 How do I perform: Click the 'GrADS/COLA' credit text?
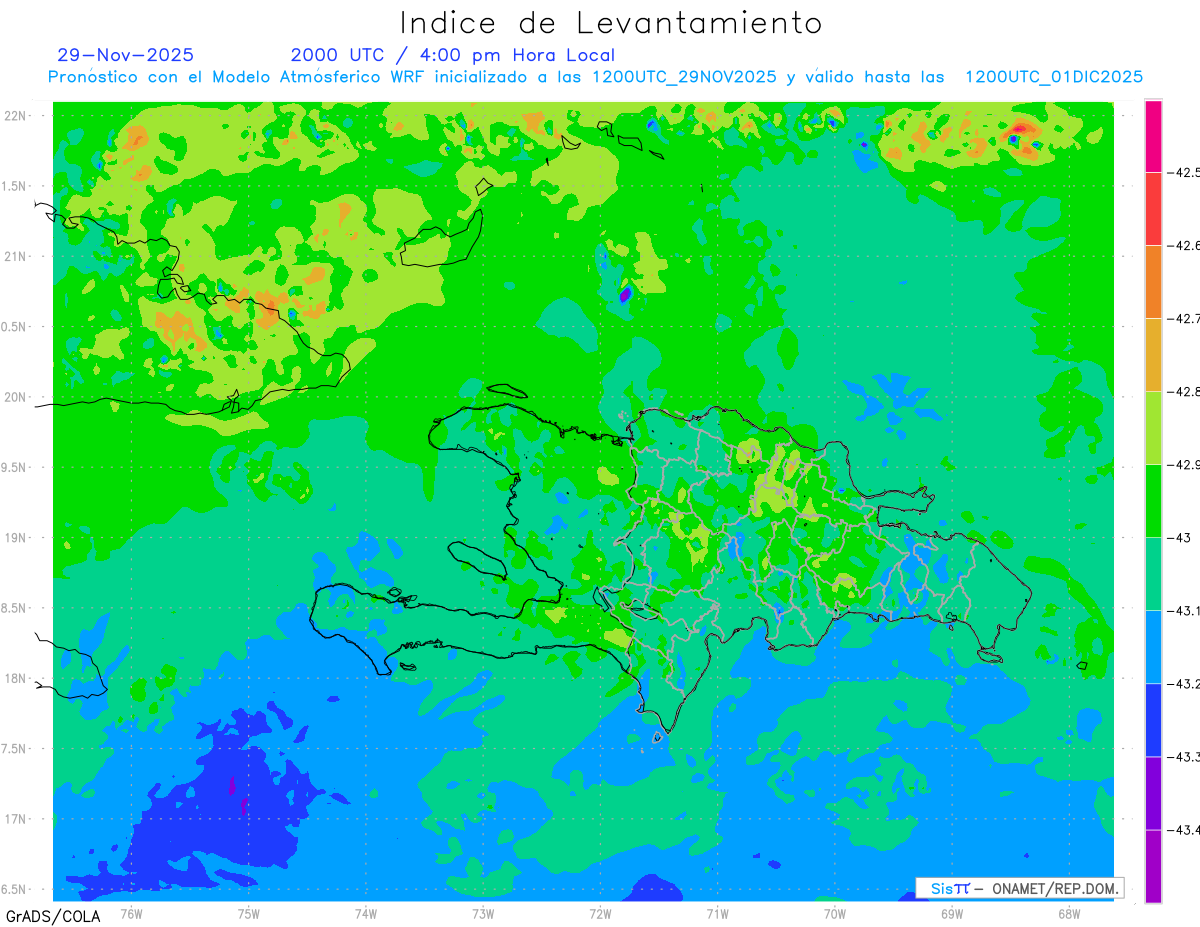(53, 916)
